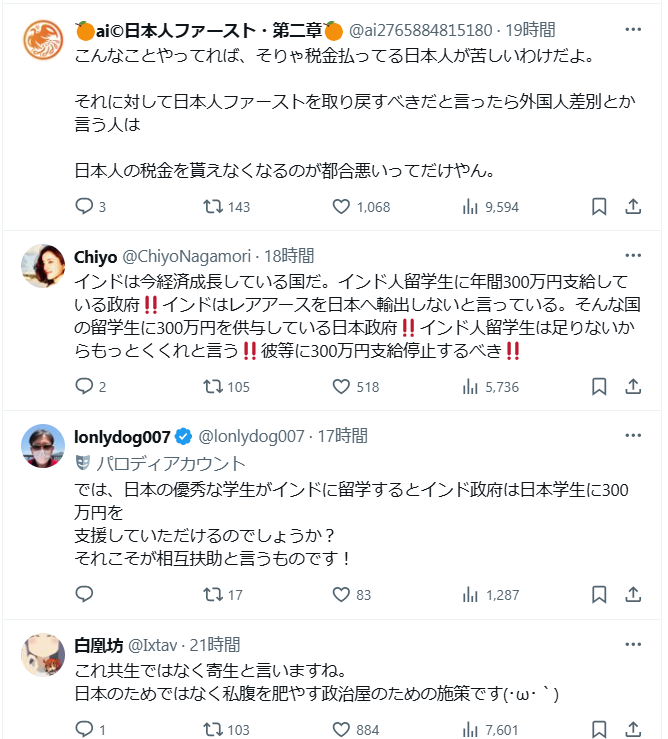668x739 pixels.
Task: View analytics showing 1,287 views
Action: [470, 594]
